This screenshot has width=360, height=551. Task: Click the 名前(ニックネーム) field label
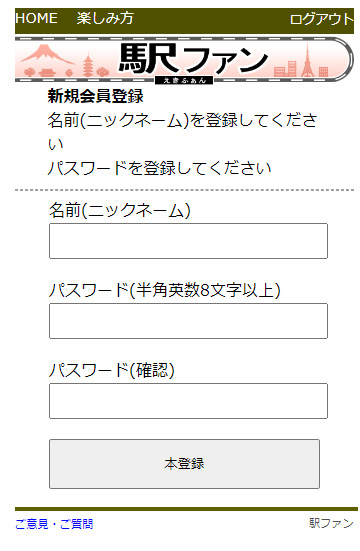click(120, 210)
